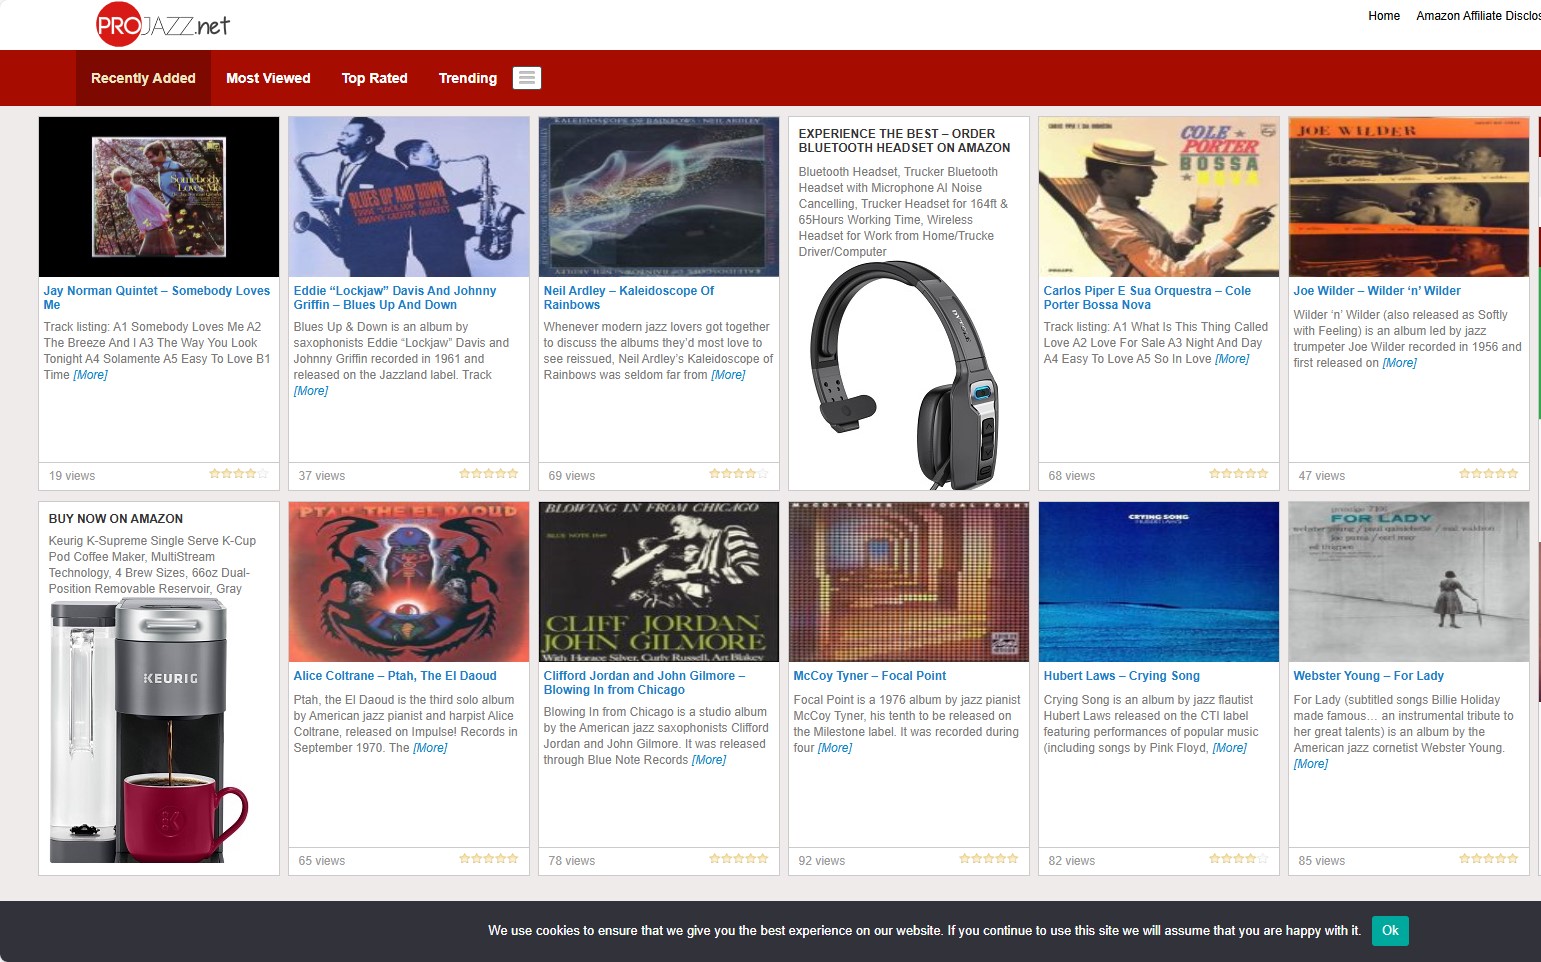This screenshot has height=962, width=1541.
Task: Open Cliff Jordan John Gilmore cover thumbnail
Action: (x=659, y=582)
